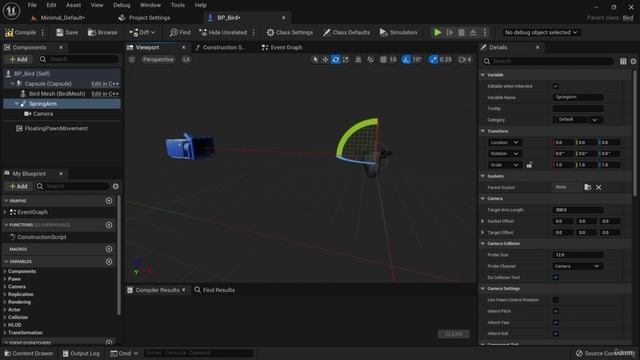
Task: Add a new macro with plus icon
Action: [109, 249]
